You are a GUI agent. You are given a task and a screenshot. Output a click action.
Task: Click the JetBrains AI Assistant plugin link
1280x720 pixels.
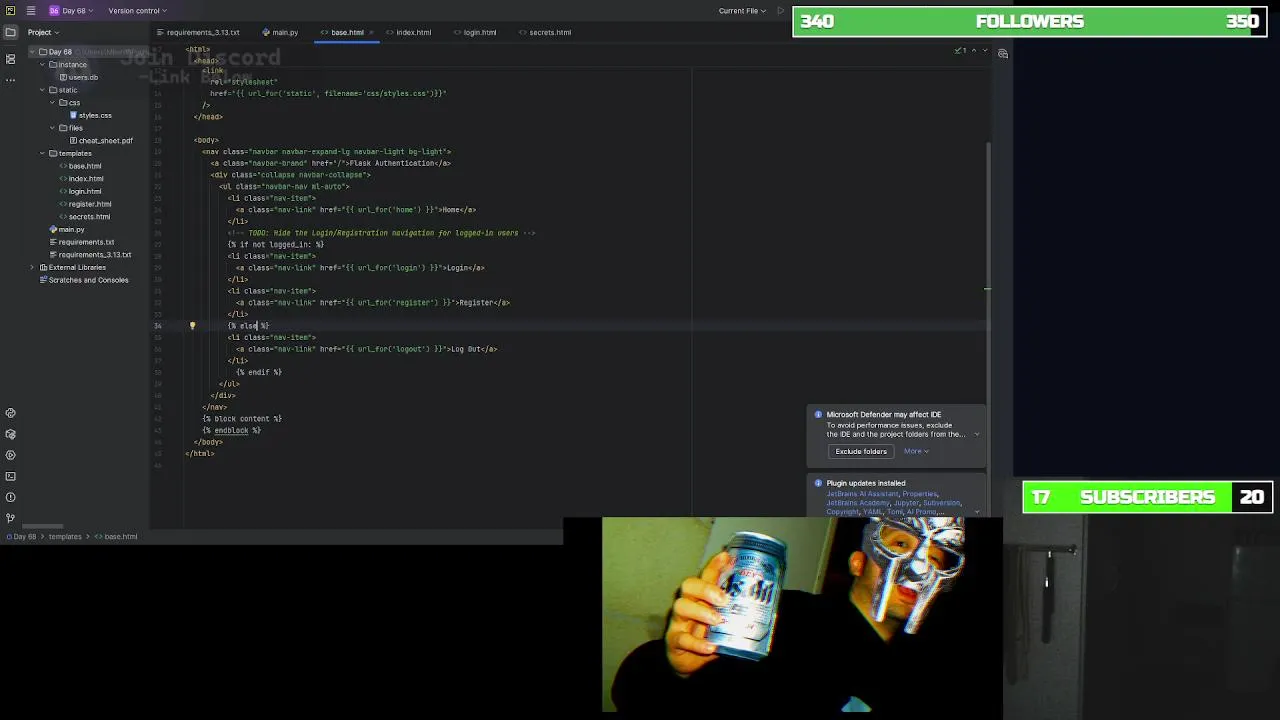[862, 493]
